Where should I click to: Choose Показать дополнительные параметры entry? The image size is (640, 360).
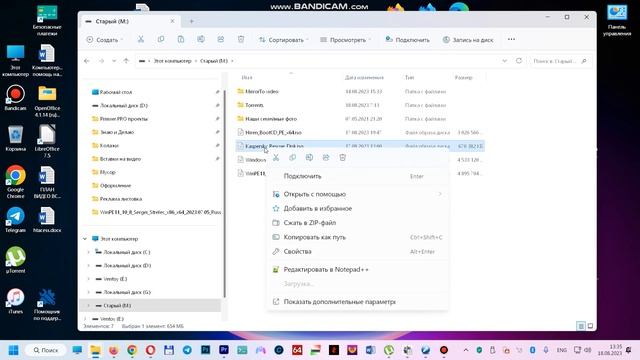click(x=358, y=302)
